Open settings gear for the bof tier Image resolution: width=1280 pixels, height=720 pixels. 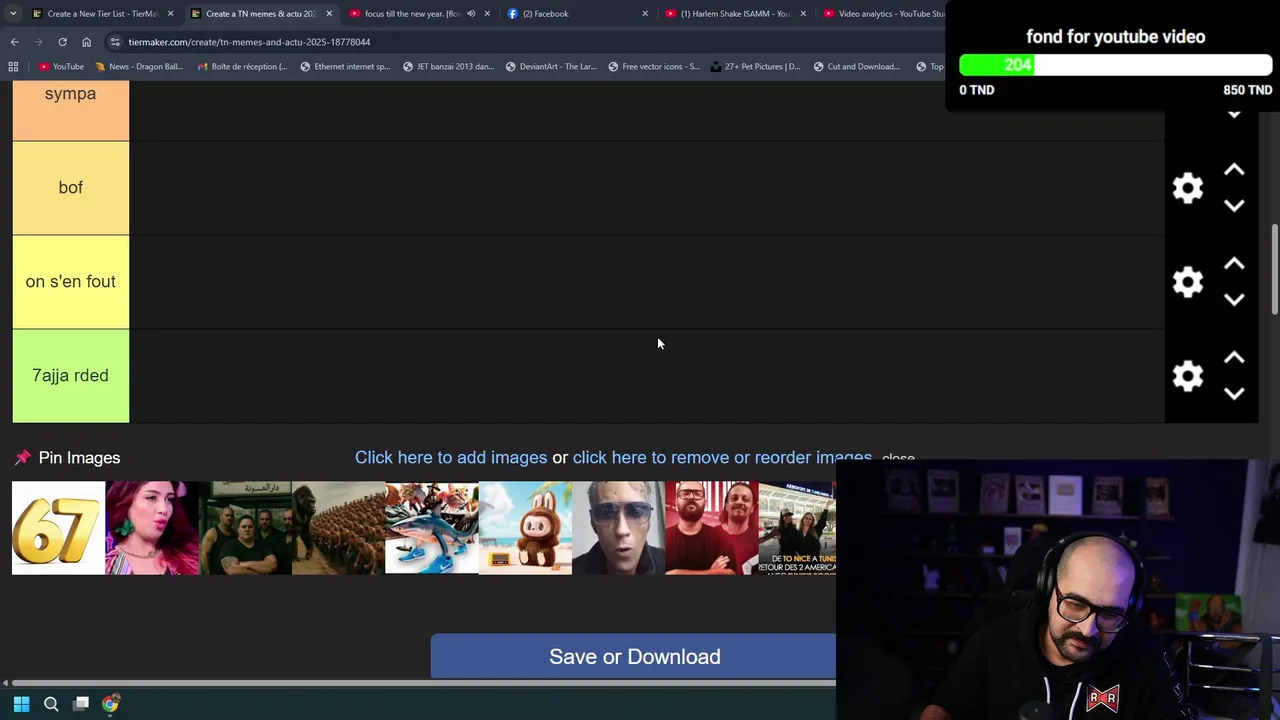1187,188
